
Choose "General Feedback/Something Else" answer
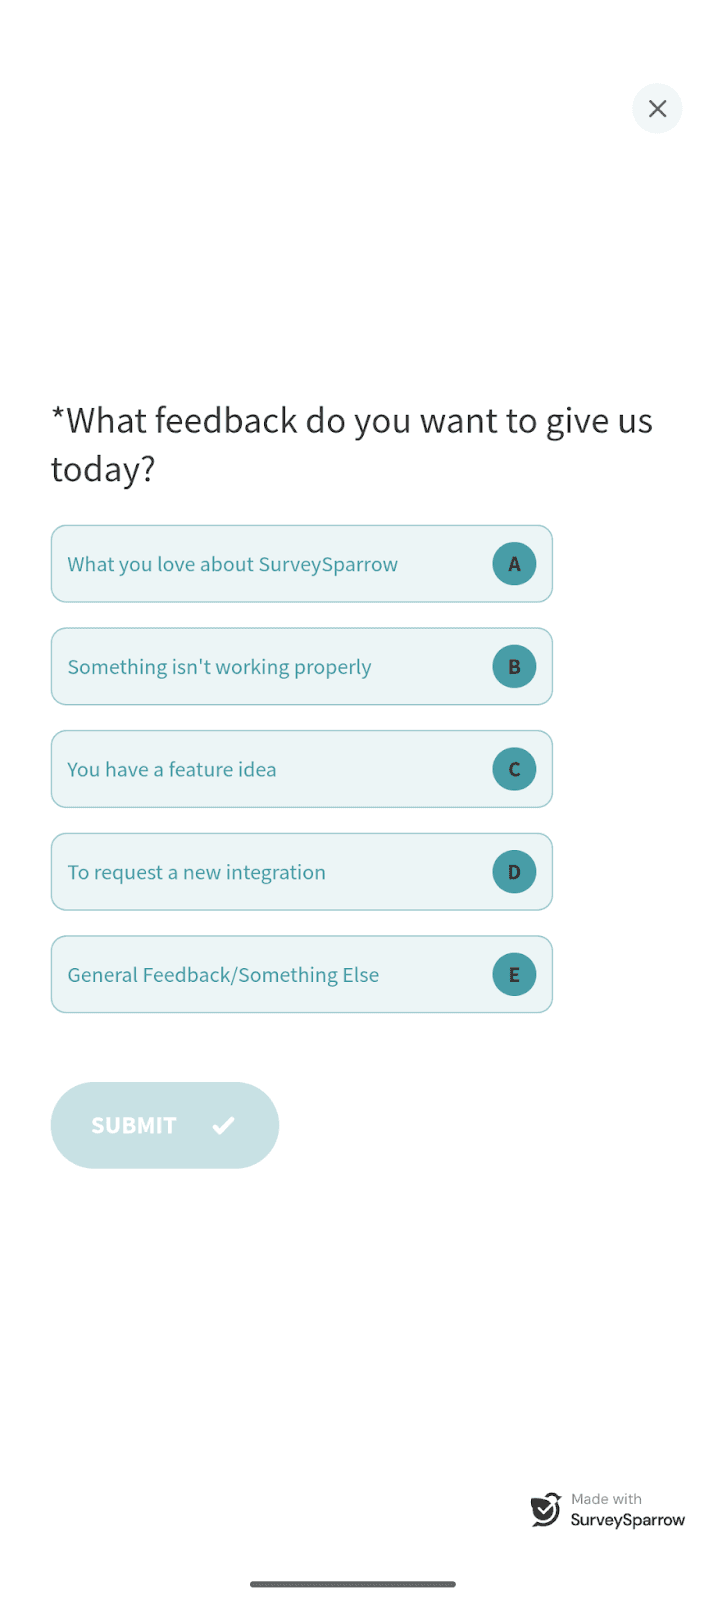coord(224,975)
